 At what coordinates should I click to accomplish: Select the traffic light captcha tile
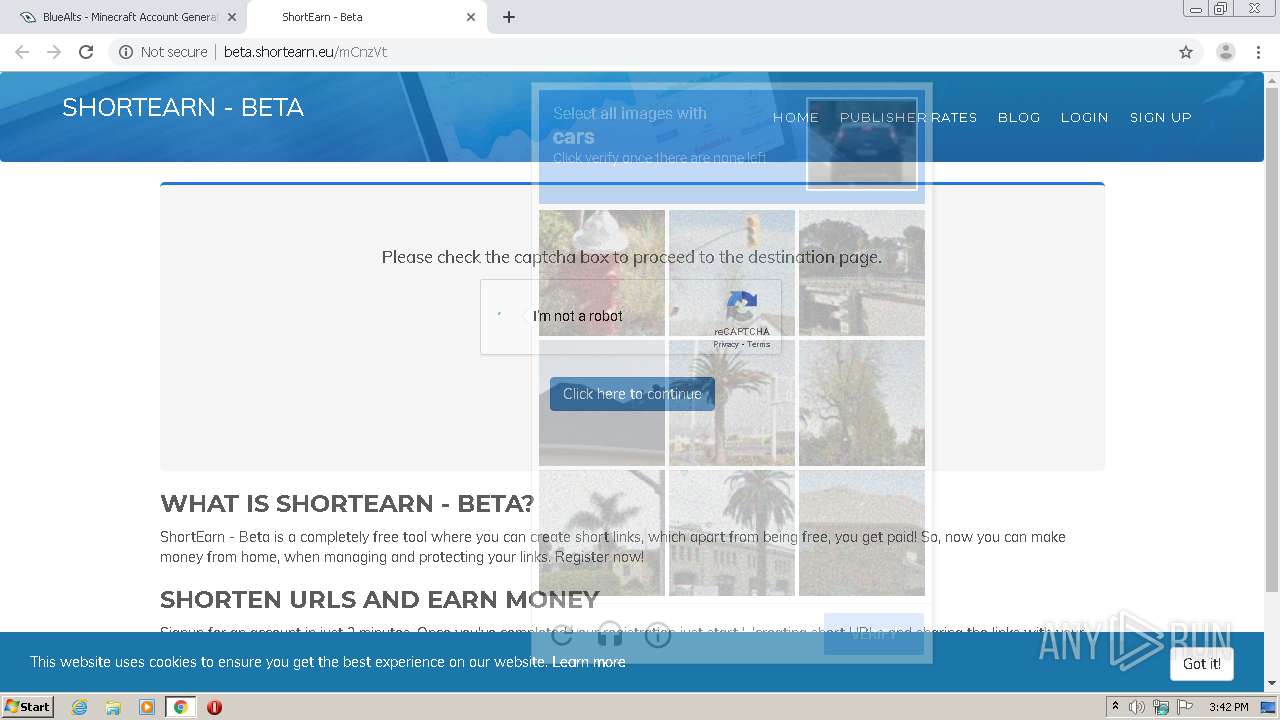732,272
